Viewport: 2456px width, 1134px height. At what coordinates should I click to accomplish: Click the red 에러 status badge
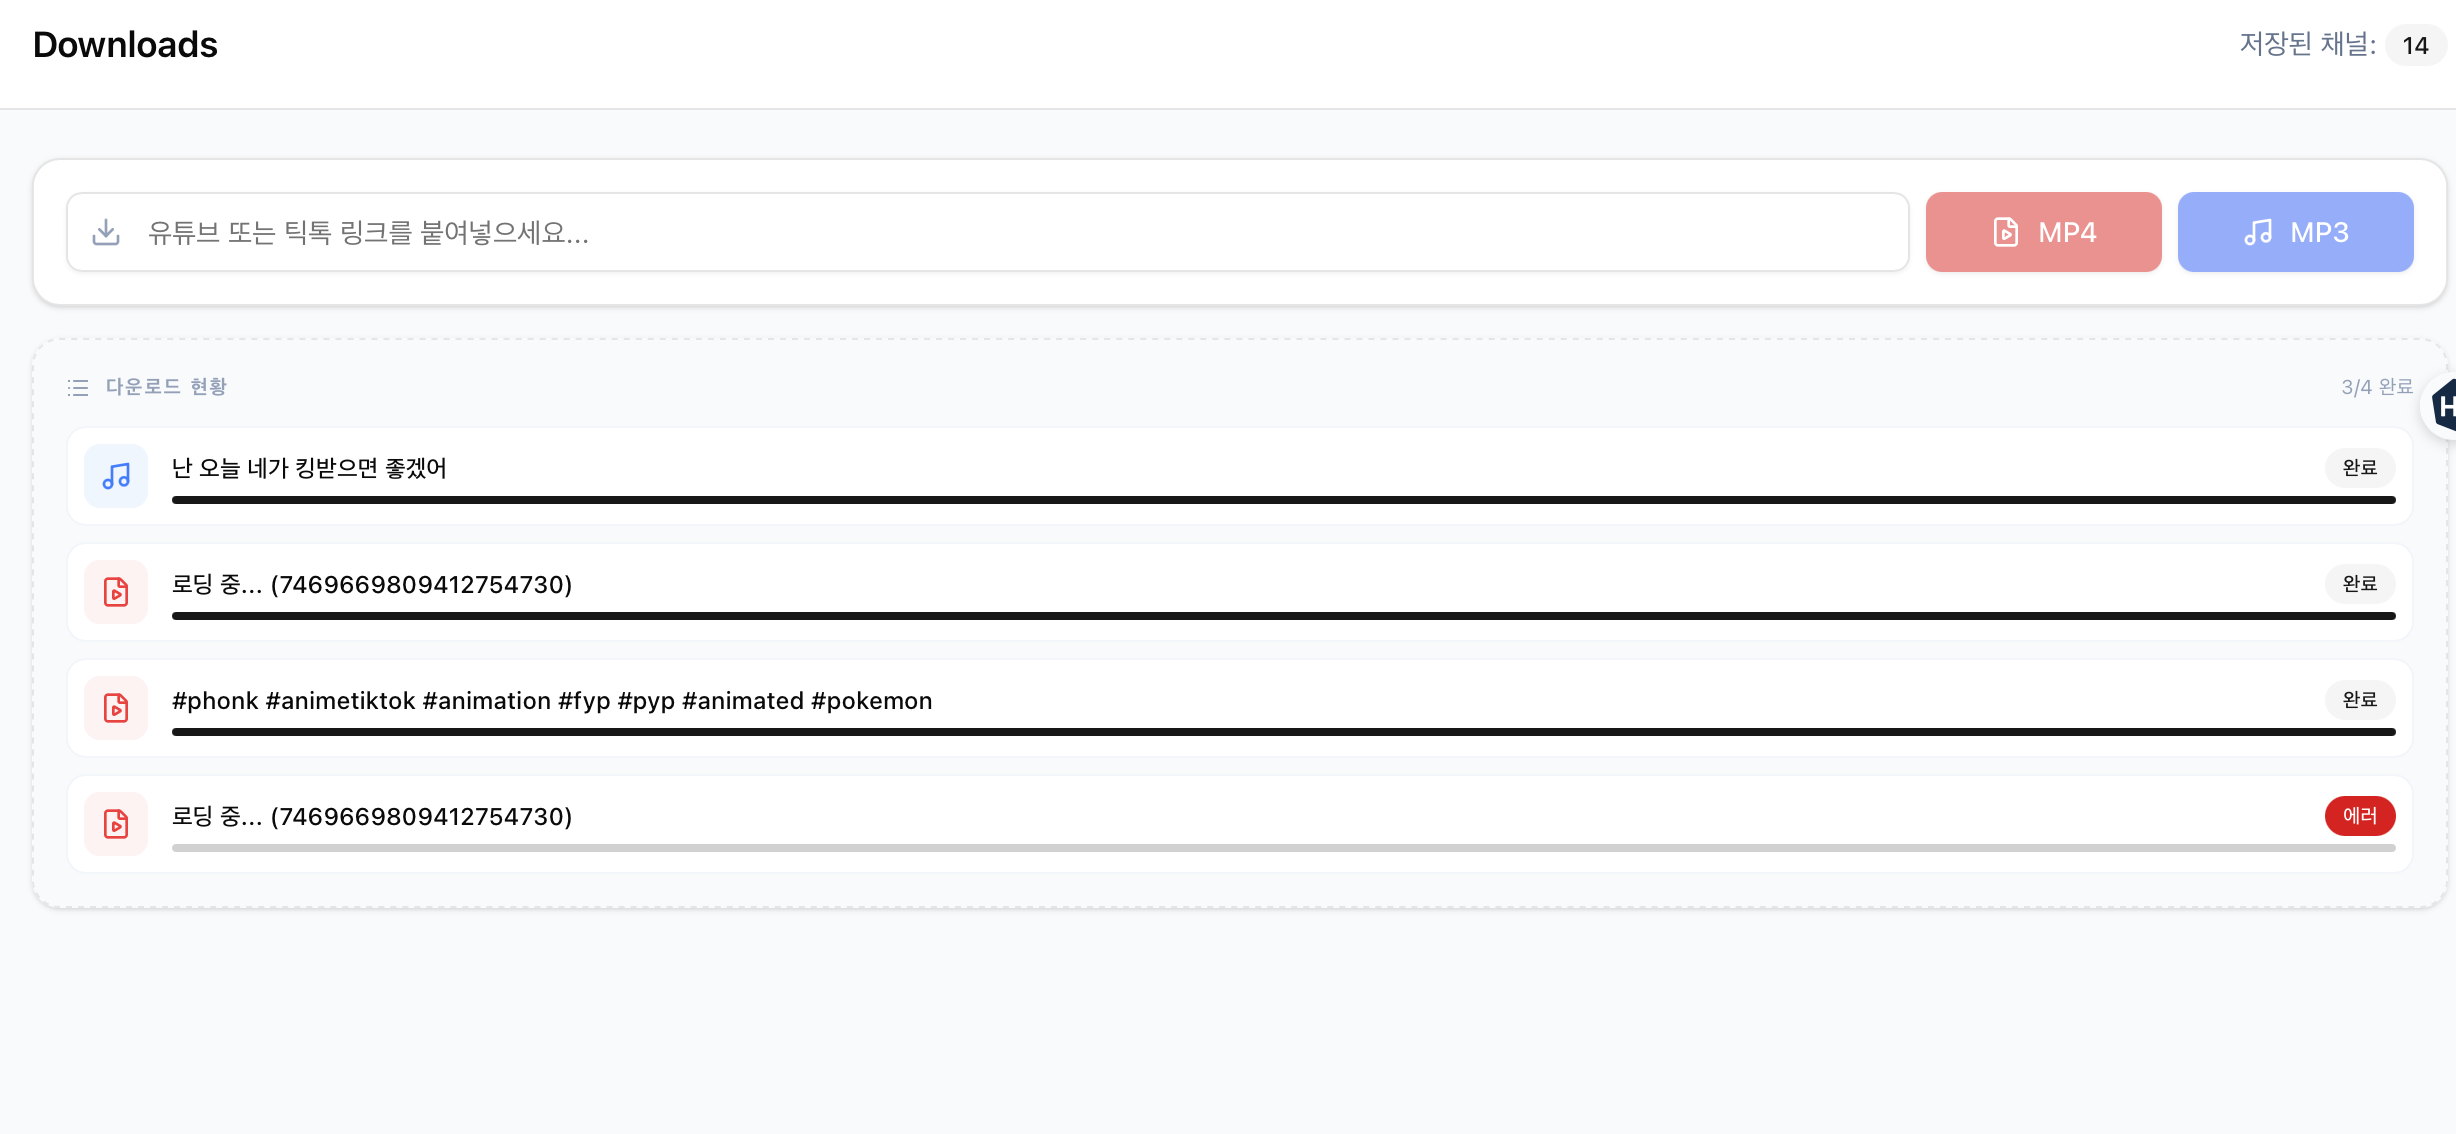(x=2359, y=816)
